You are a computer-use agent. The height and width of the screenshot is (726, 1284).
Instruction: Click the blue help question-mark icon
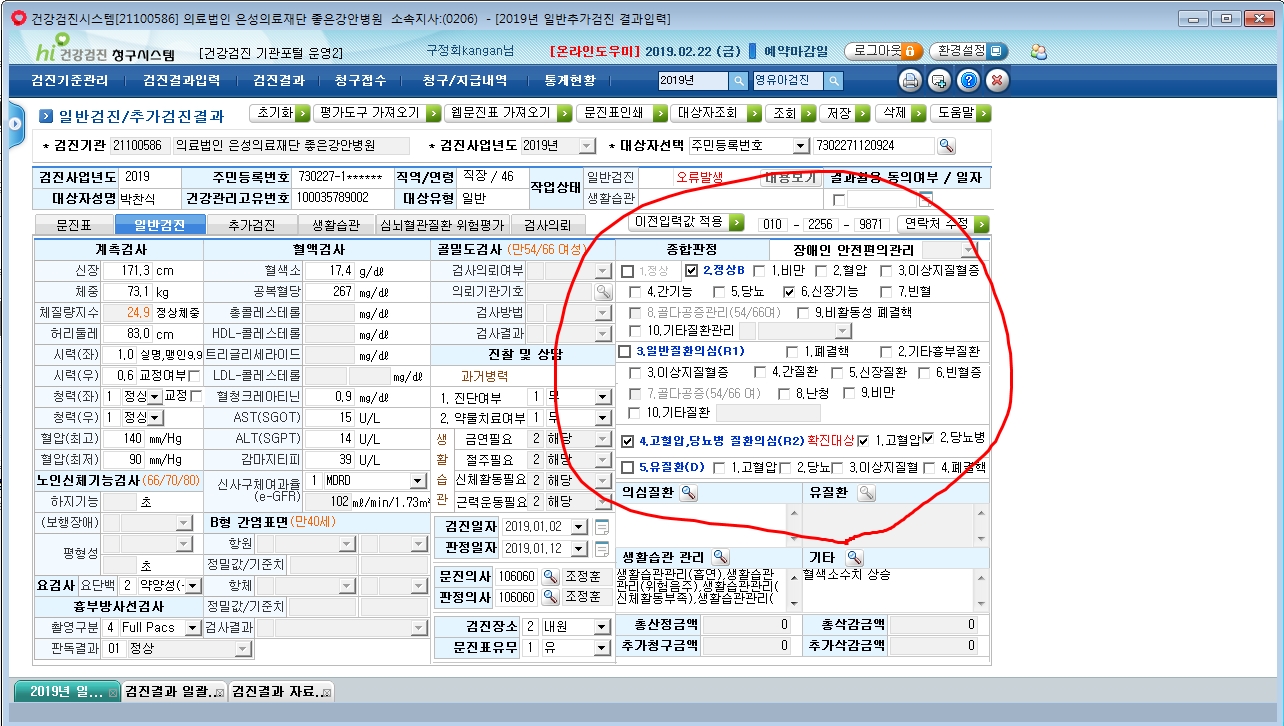pos(968,81)
